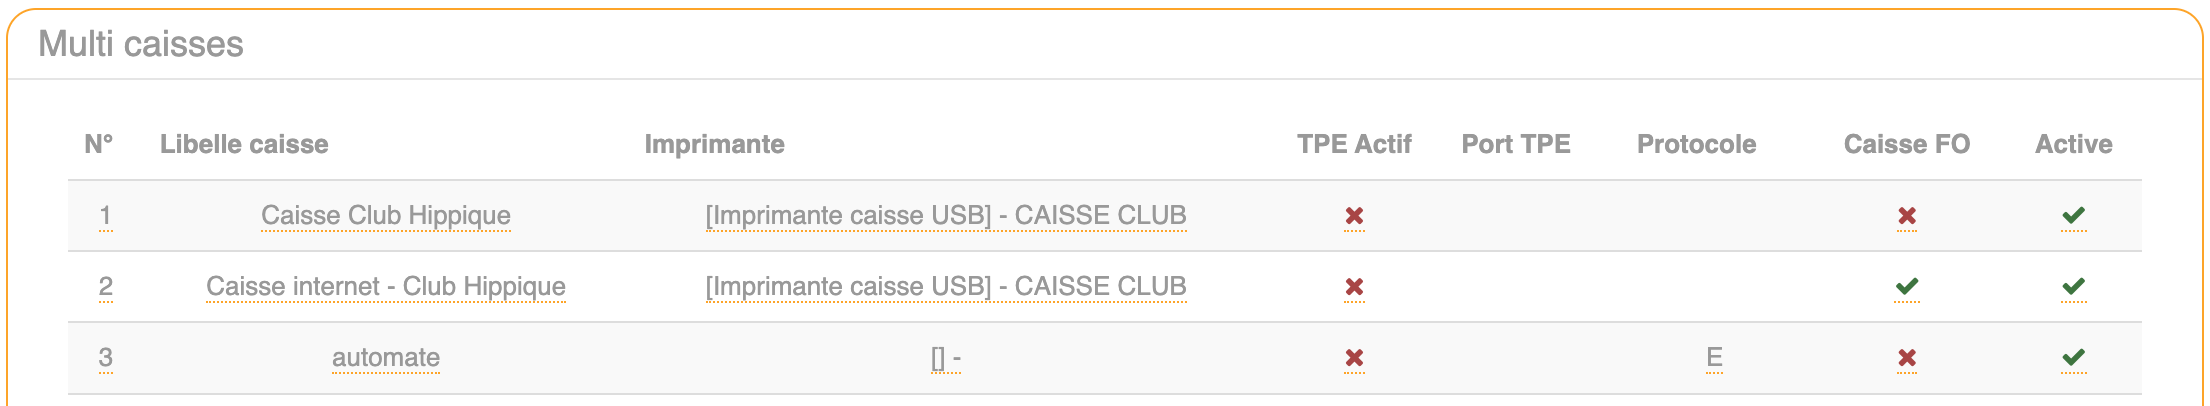Viewport: 2210px width, 406px height.
Task: Click red X TPE Actif for Caisse internet row
Action: (x=1354, y=287)
